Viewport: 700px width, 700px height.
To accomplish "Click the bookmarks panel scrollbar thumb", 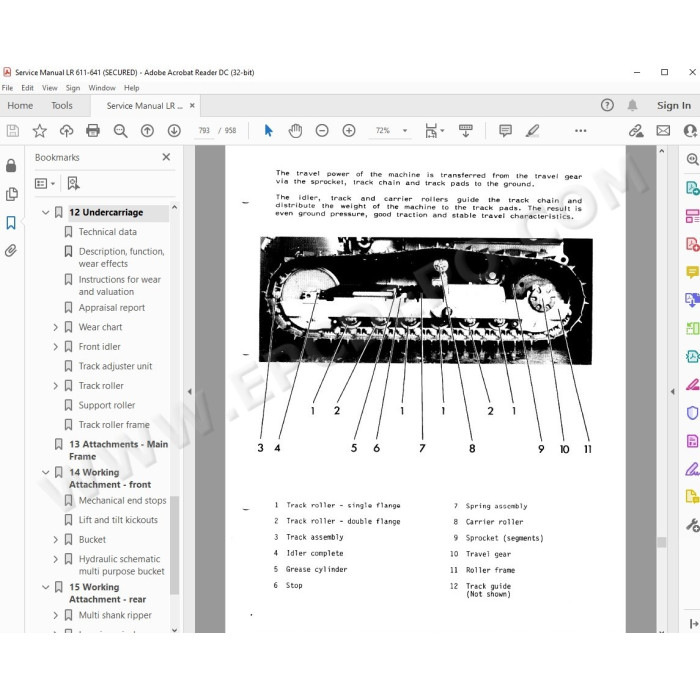I will click(x=175, y=545).
